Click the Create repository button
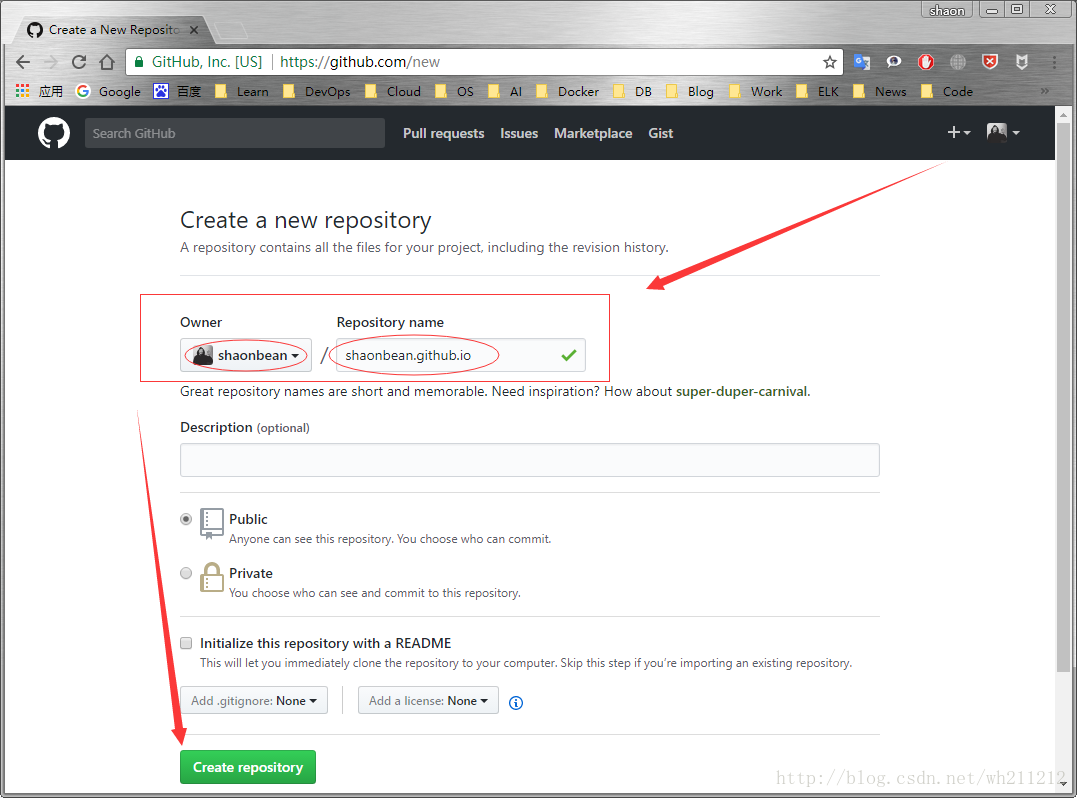 coord(247,767)
